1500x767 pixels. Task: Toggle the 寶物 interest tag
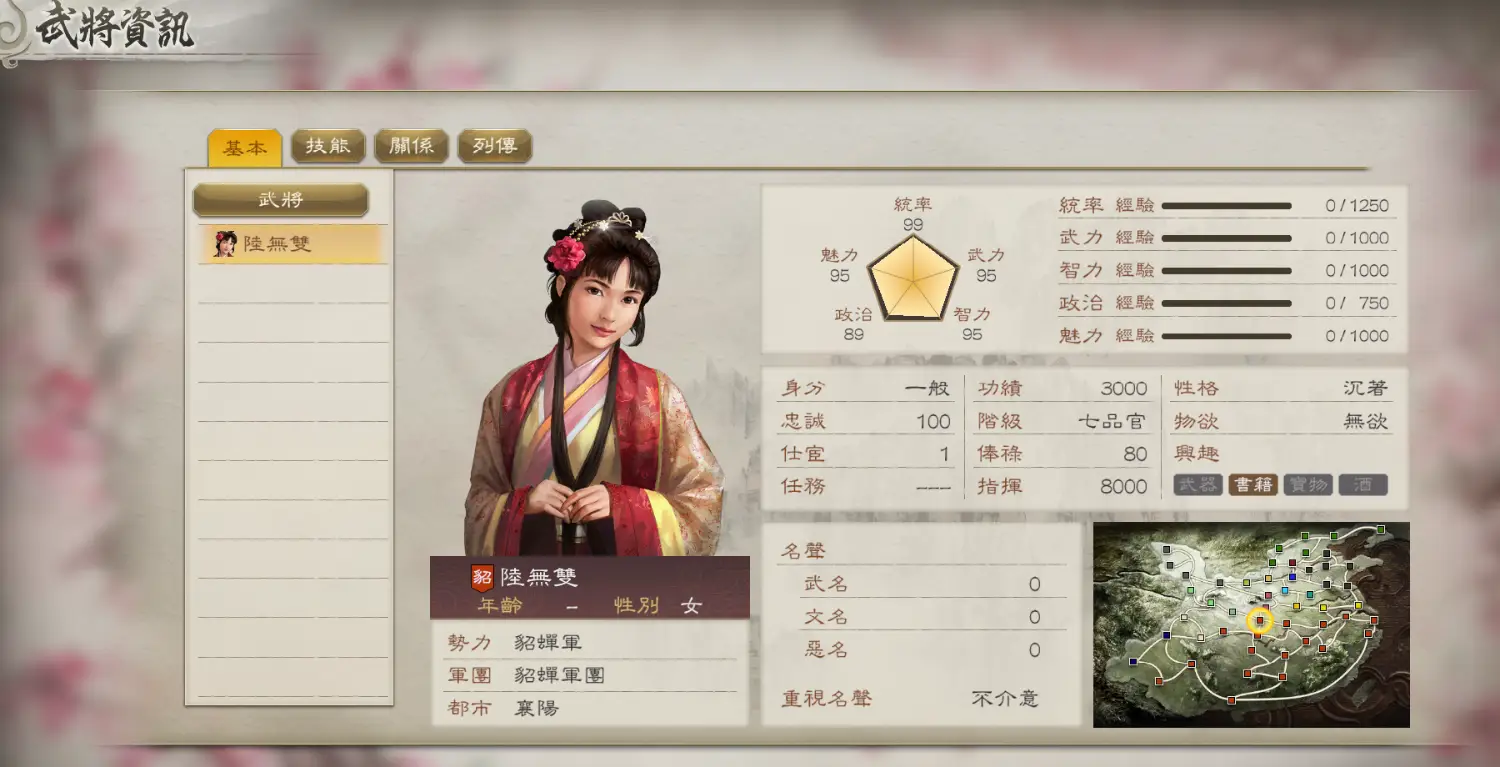(x=1308, y=485)
